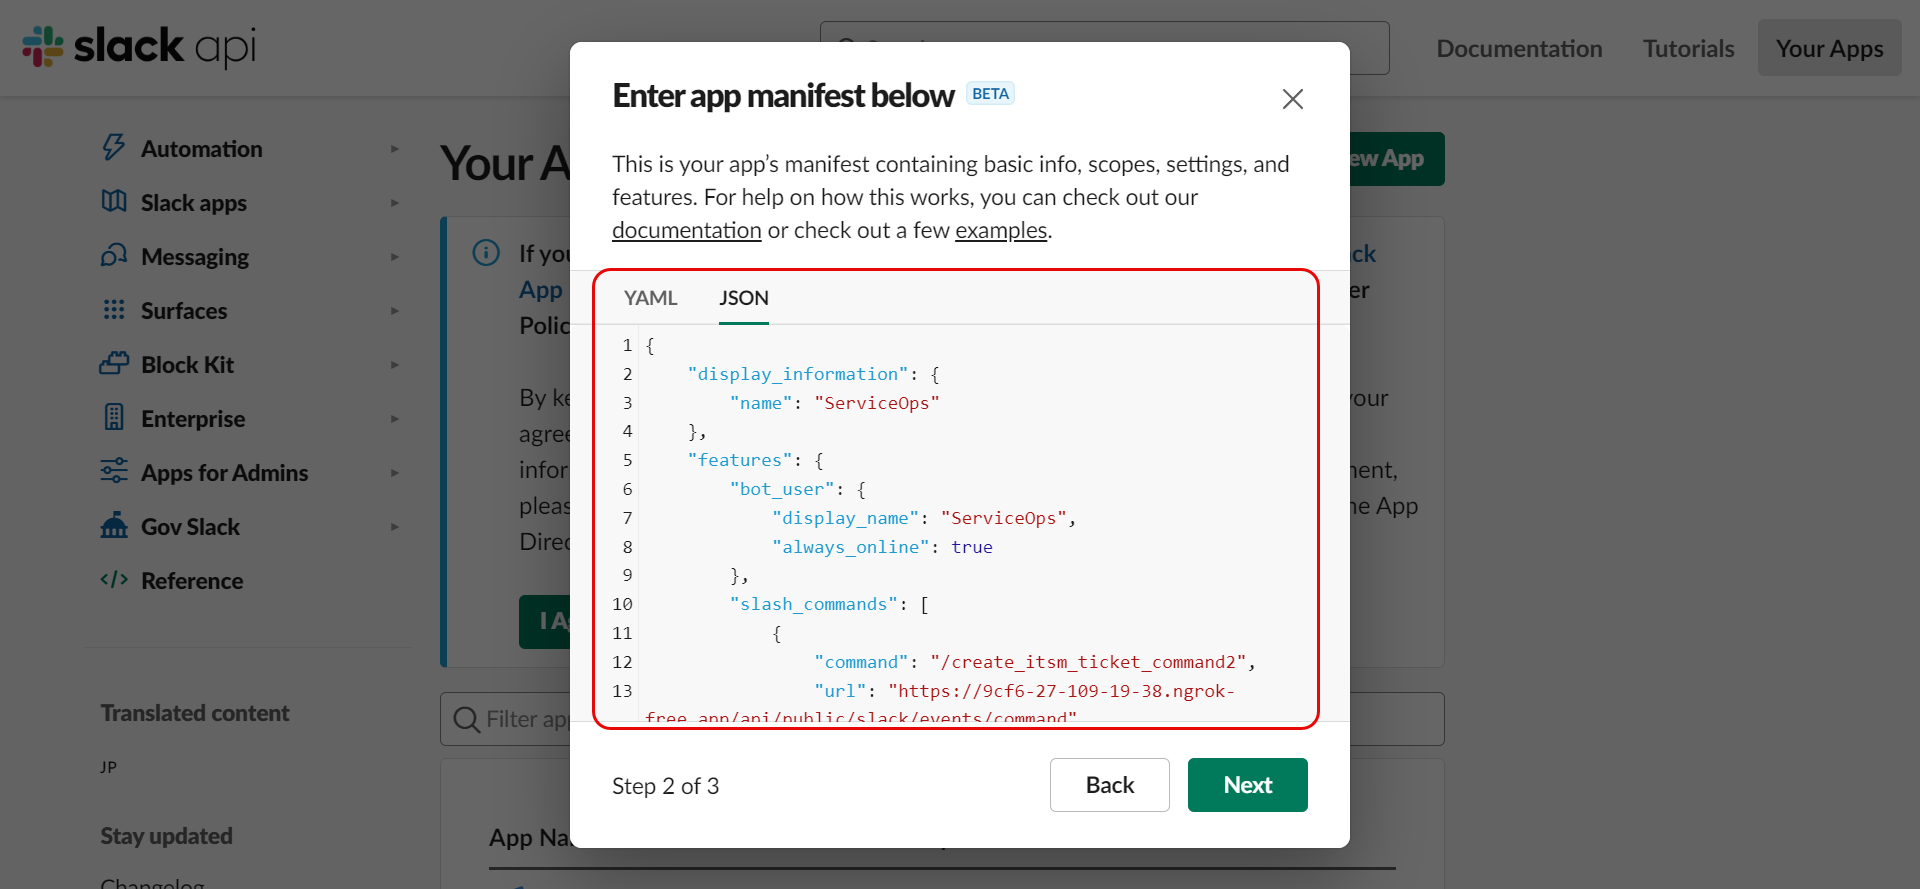
Task: Expand the Block Kit menu arrow
Action: pos(395,365)
